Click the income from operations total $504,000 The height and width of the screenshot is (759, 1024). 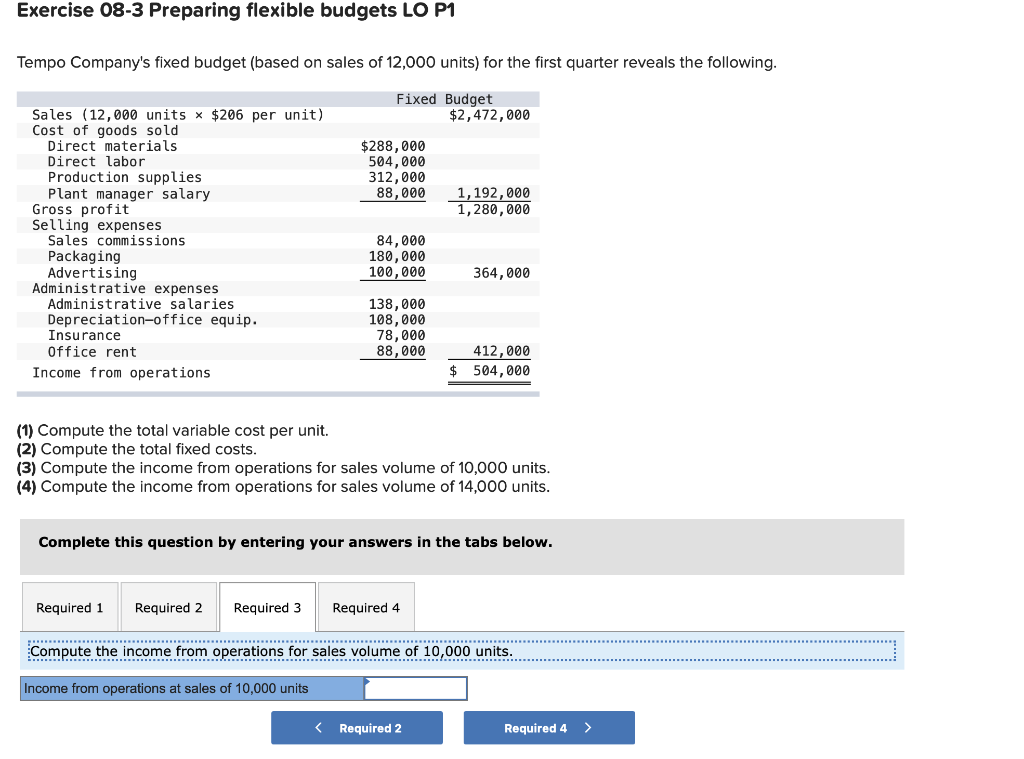coord(490,371)
